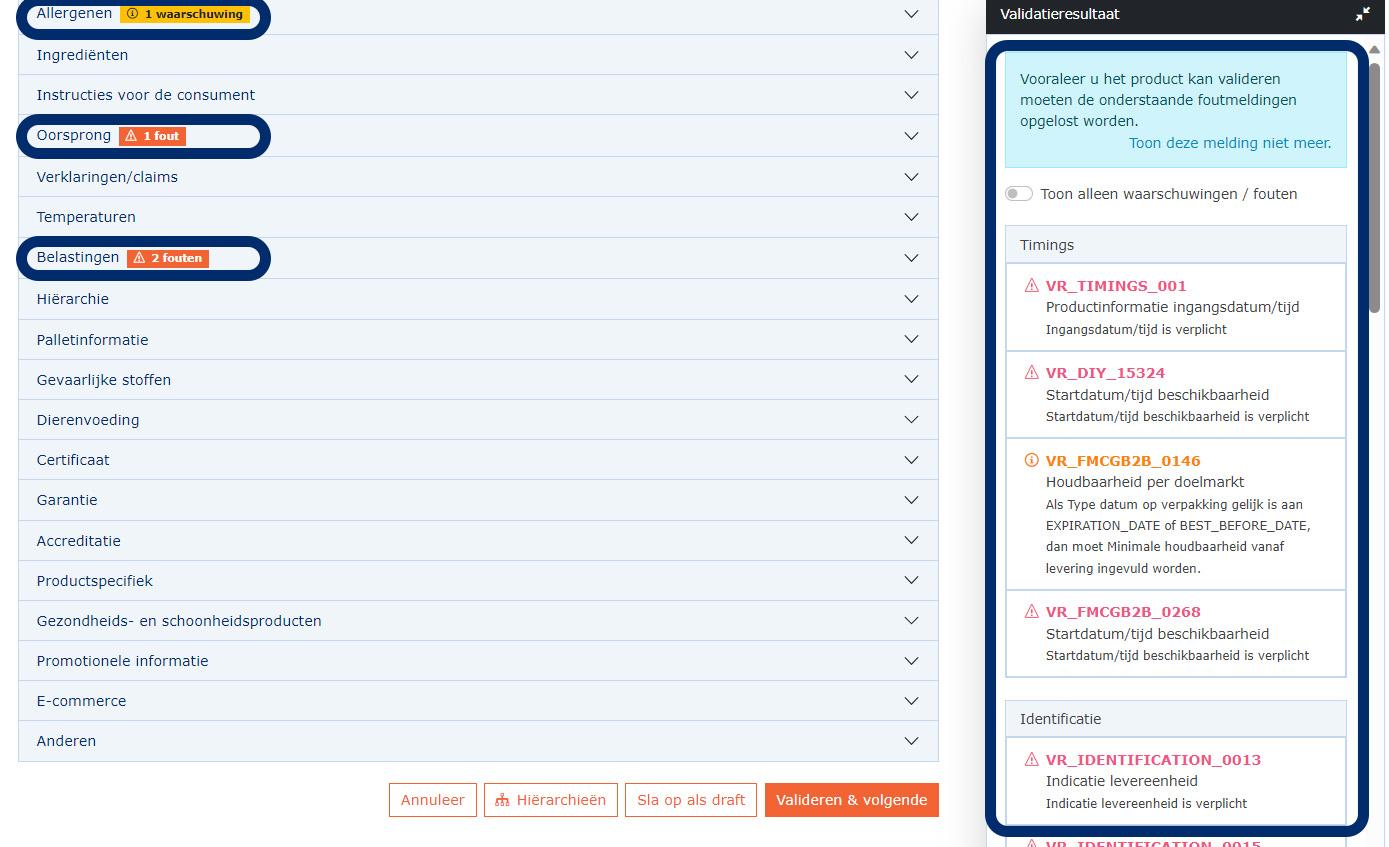This screenshot has width=1389, height=847.
Task: Click the '1 waarschuwing' badge on Allergenen
Action: coord(185,15)
